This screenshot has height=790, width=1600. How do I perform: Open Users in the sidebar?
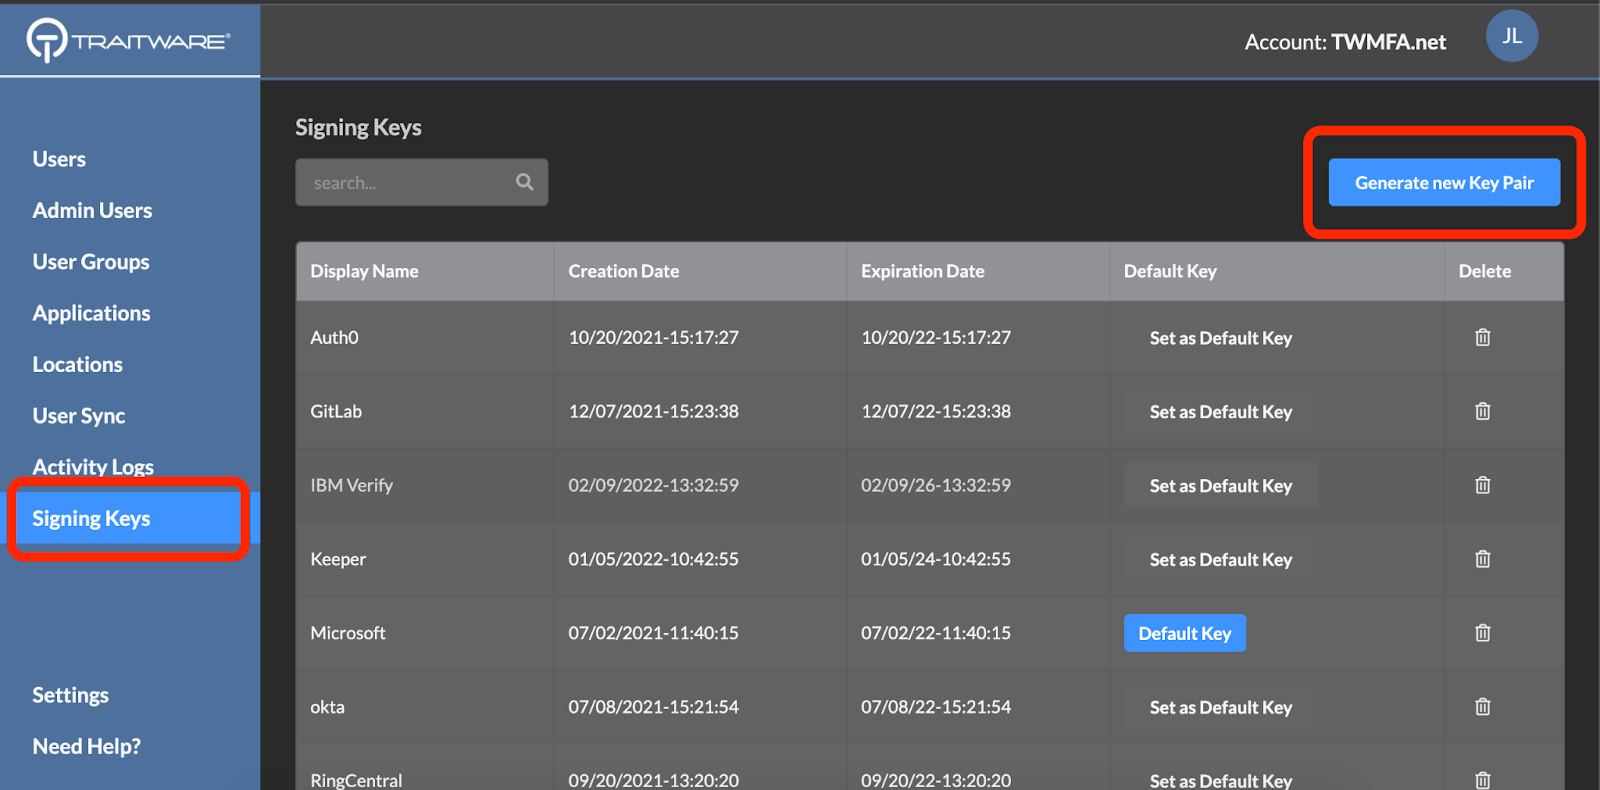coord(59,159)
